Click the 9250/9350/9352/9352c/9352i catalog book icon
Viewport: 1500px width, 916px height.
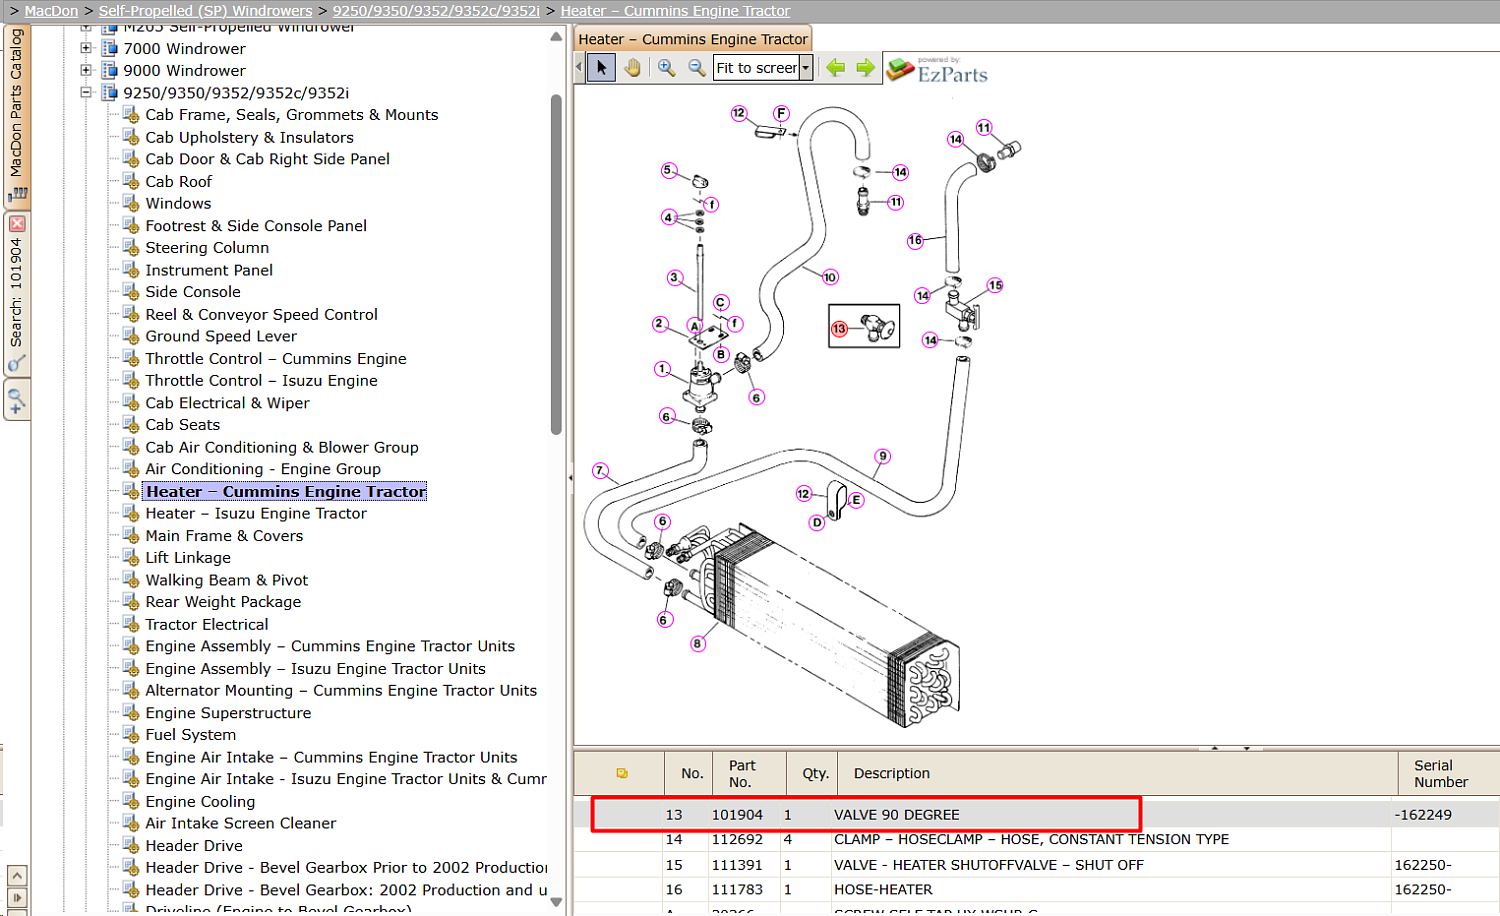pos(110,92)
